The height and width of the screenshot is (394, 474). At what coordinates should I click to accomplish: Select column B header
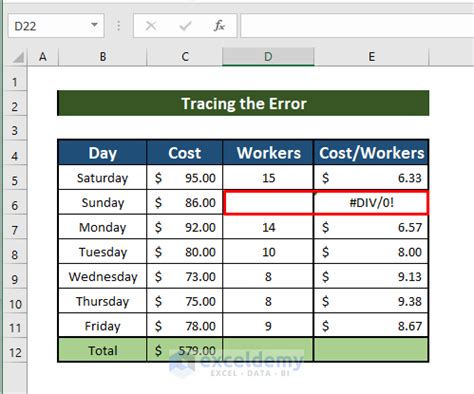point(103,57)
